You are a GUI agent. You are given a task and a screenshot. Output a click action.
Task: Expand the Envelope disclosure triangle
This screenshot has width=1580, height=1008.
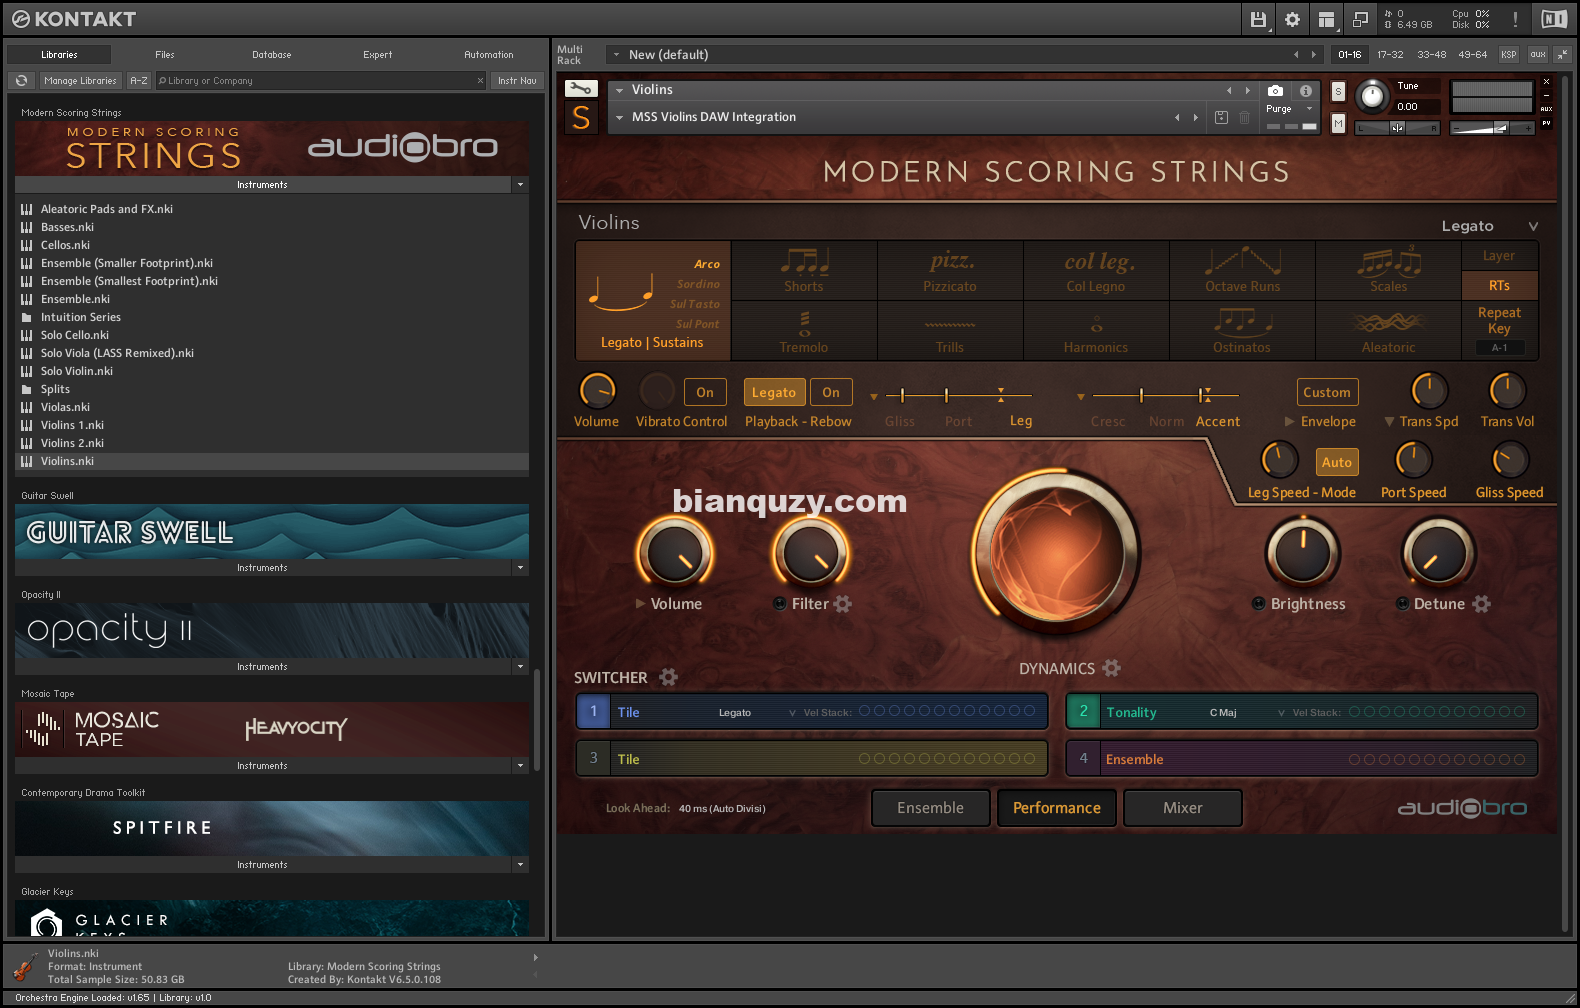(x=1289, y=422)
